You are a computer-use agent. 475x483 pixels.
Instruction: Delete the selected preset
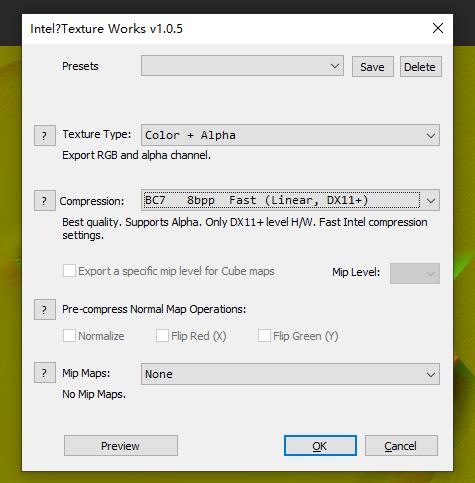point(421,67)
